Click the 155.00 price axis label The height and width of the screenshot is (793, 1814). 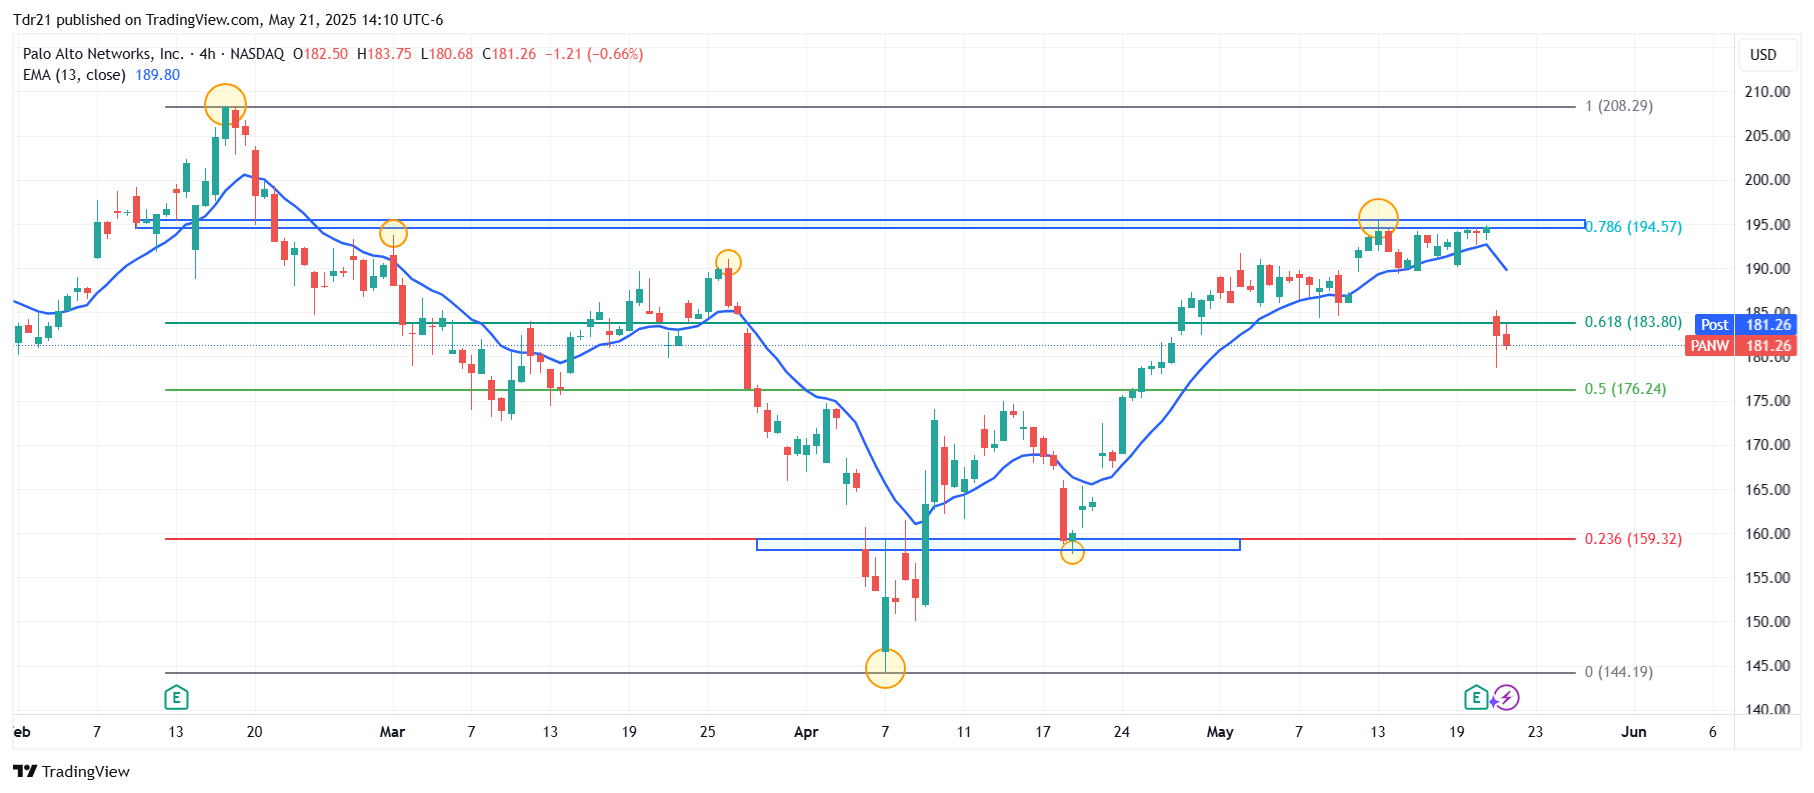pos(1767,578)
